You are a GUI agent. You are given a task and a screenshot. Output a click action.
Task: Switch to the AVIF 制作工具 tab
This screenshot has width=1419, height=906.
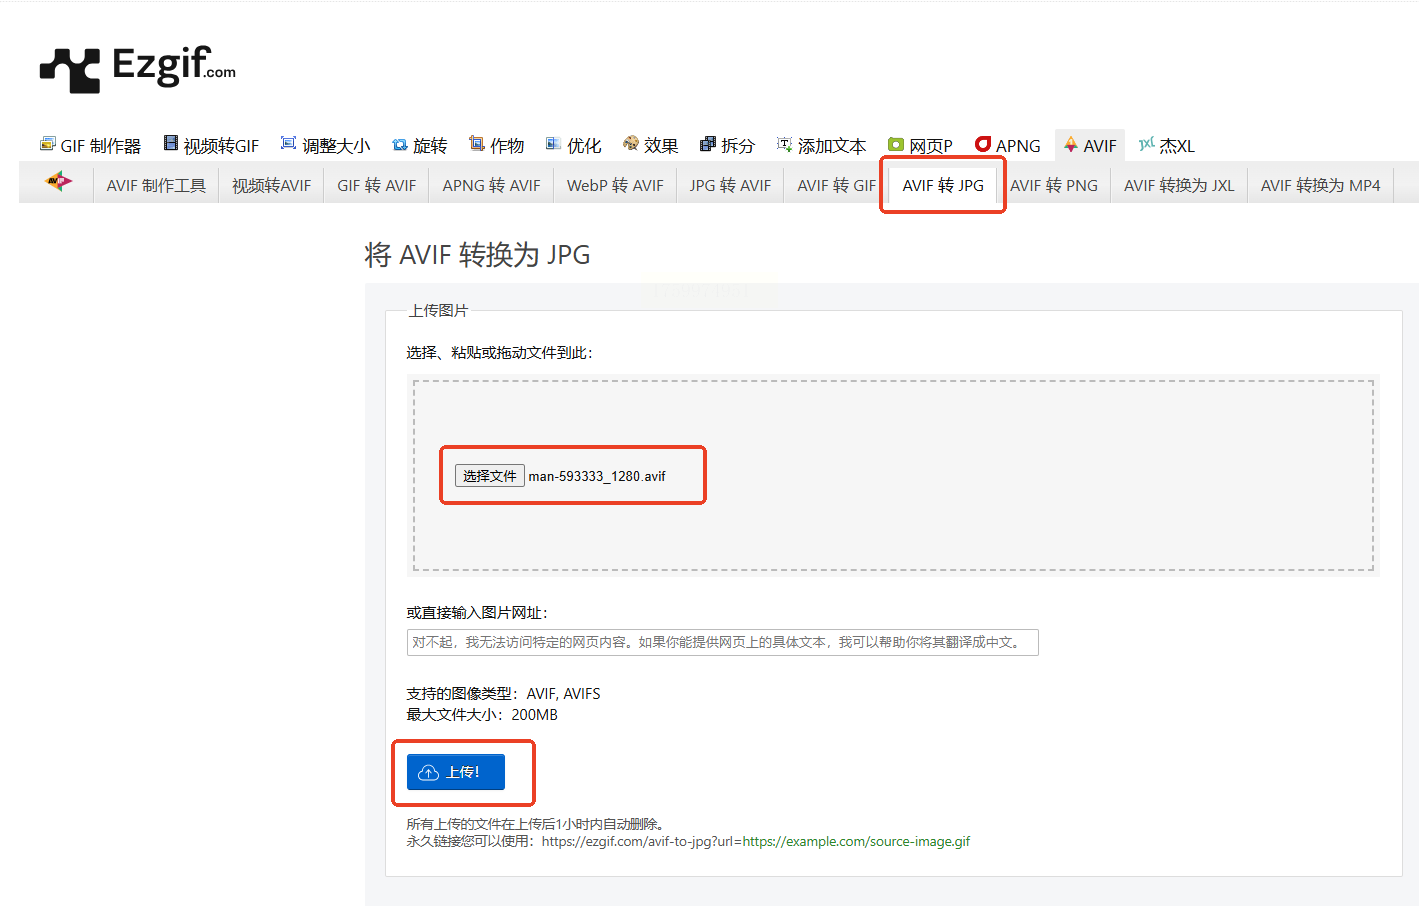point(156,186)
